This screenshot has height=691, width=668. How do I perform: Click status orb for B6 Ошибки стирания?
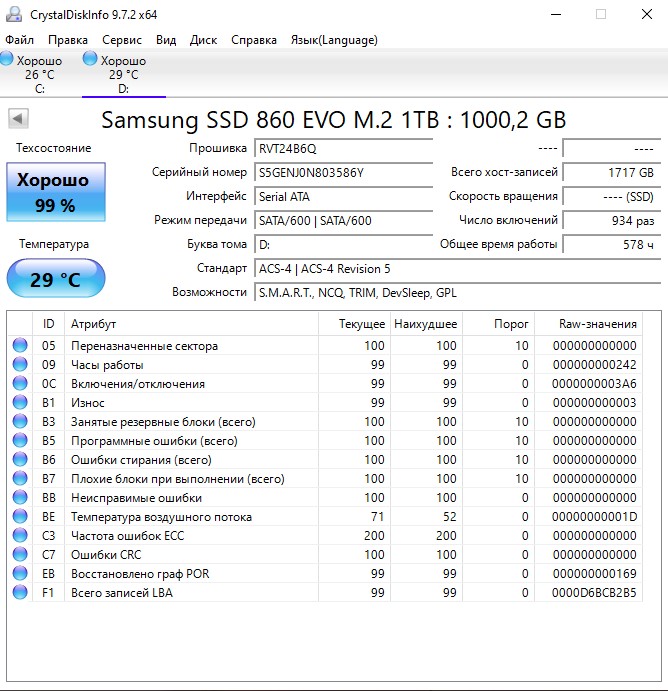coord(20,459)
